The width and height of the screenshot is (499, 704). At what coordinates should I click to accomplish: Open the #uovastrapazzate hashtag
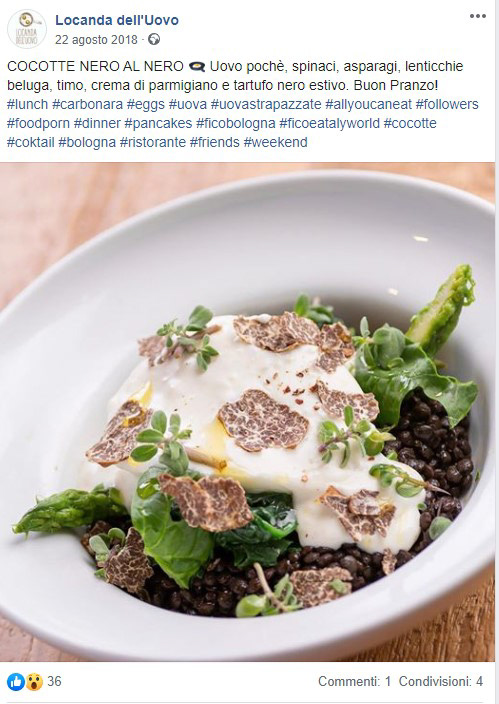click(x=266, y=104)
